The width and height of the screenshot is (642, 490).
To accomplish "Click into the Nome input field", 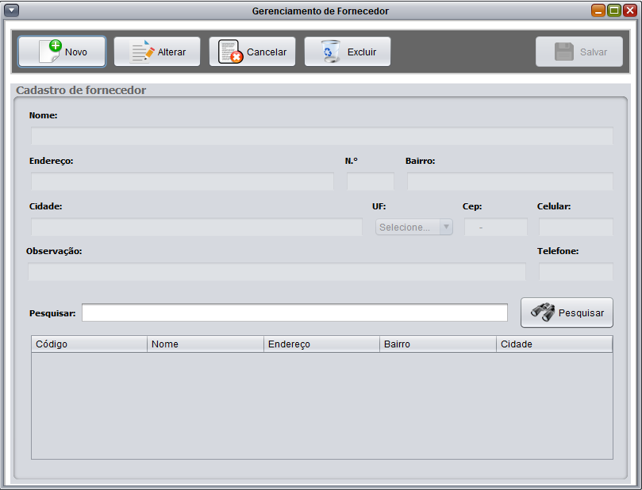I will click(321, 137).
